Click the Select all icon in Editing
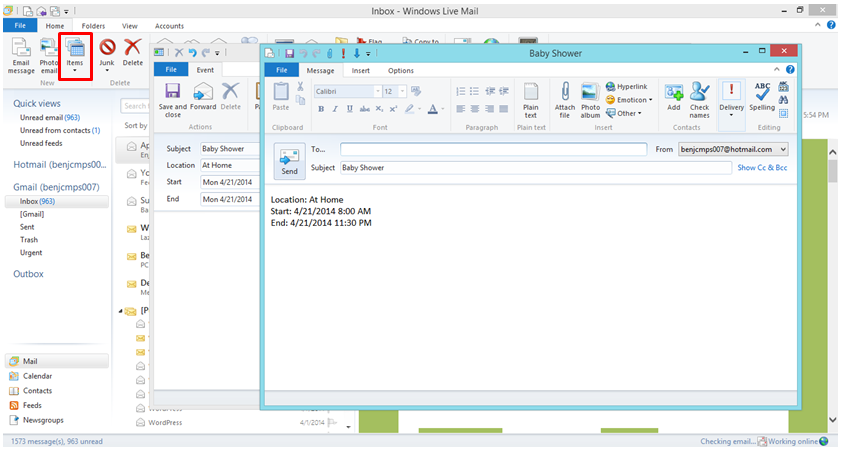 pos(784,113)
